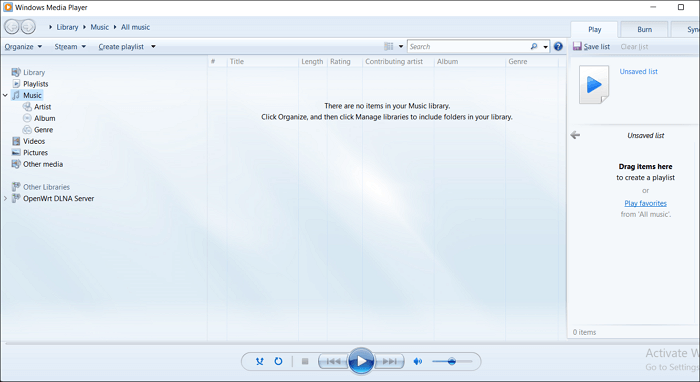Select Album under Music
This screenshot has height=382, width=700.
pos(45,118)
